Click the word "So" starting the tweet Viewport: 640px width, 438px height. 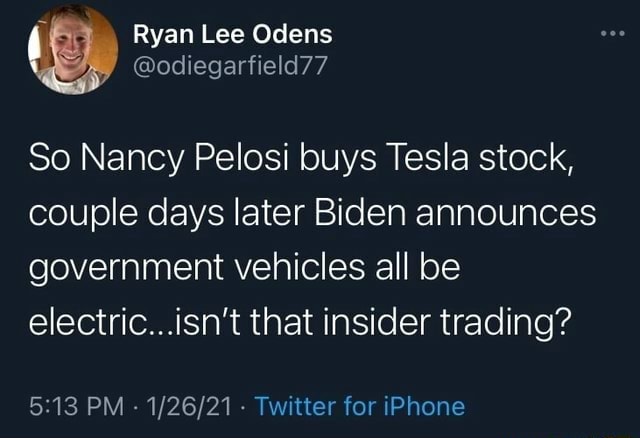(x=46, y=158)
